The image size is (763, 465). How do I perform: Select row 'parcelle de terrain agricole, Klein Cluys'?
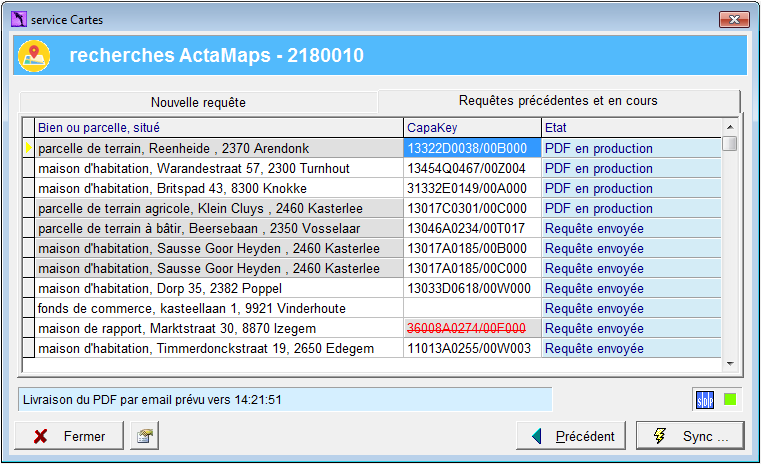tap(219, 208)
